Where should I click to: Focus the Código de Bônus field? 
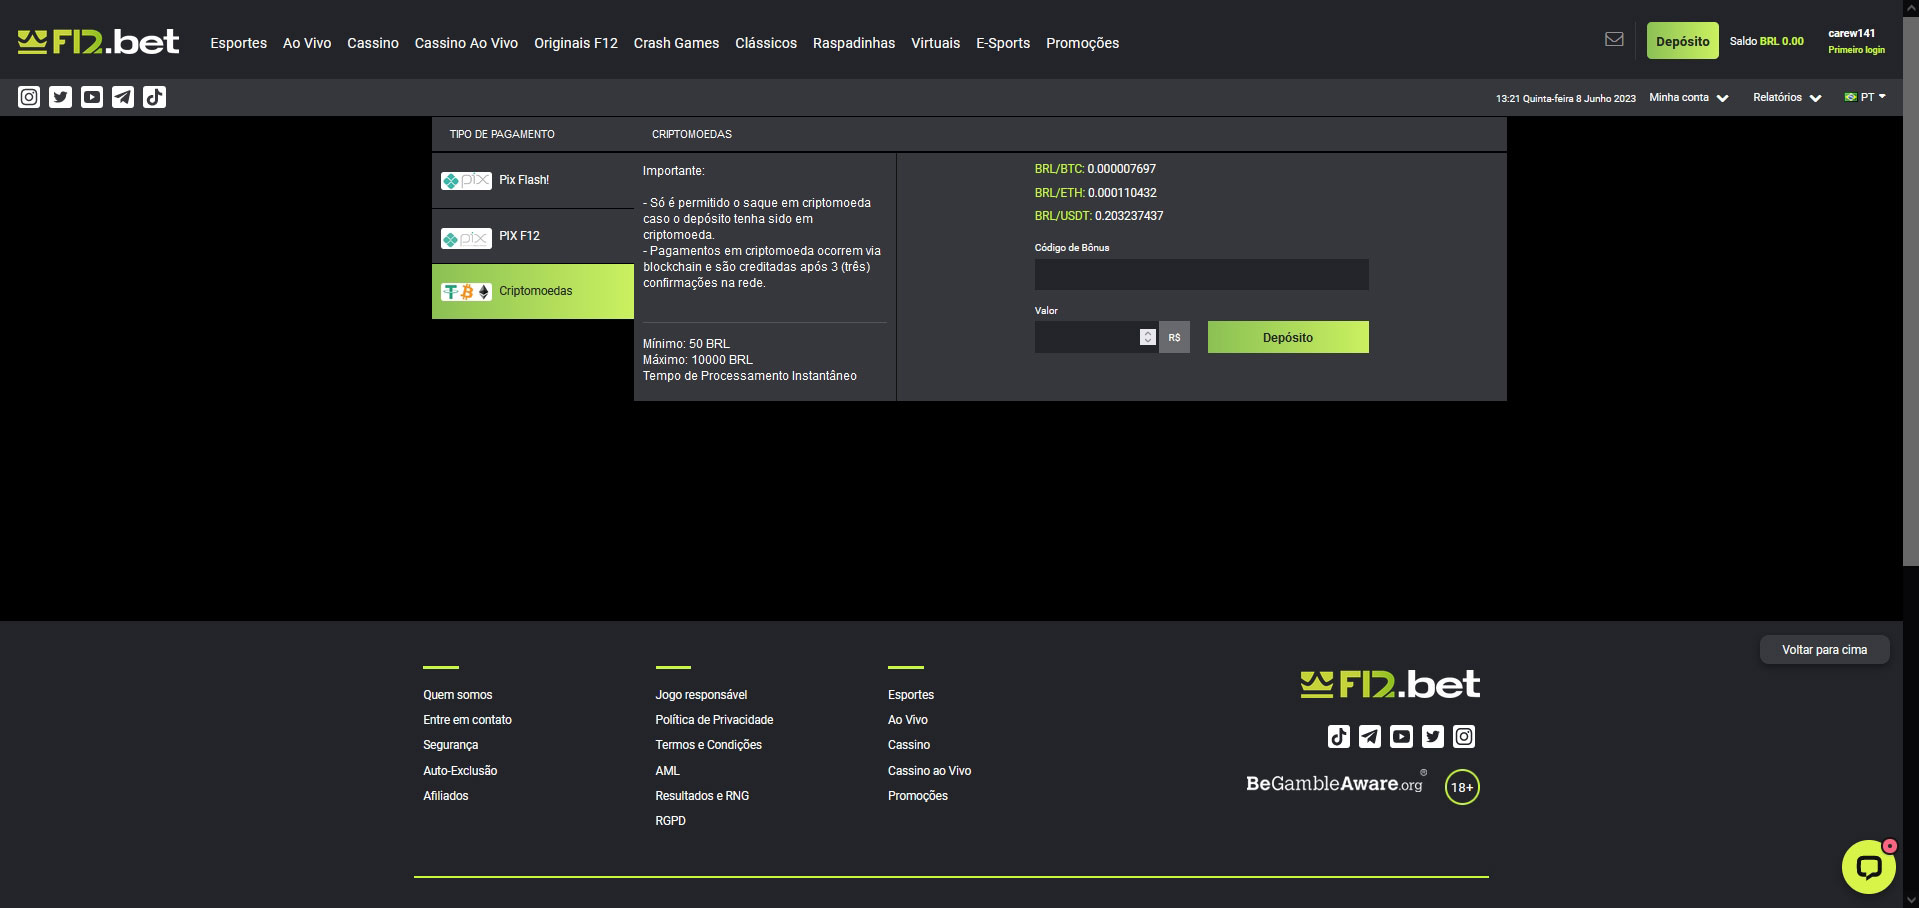(1201, 275)
